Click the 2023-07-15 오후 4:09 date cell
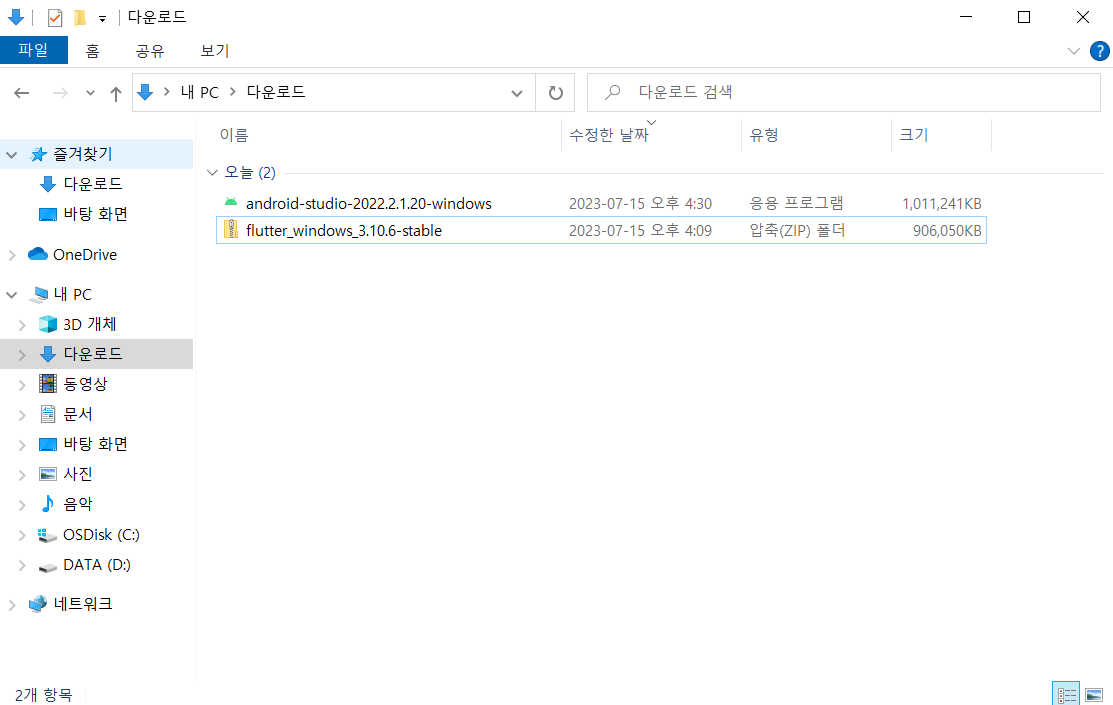The height and width of the screenshot is (705, 1113). [640, 231]
